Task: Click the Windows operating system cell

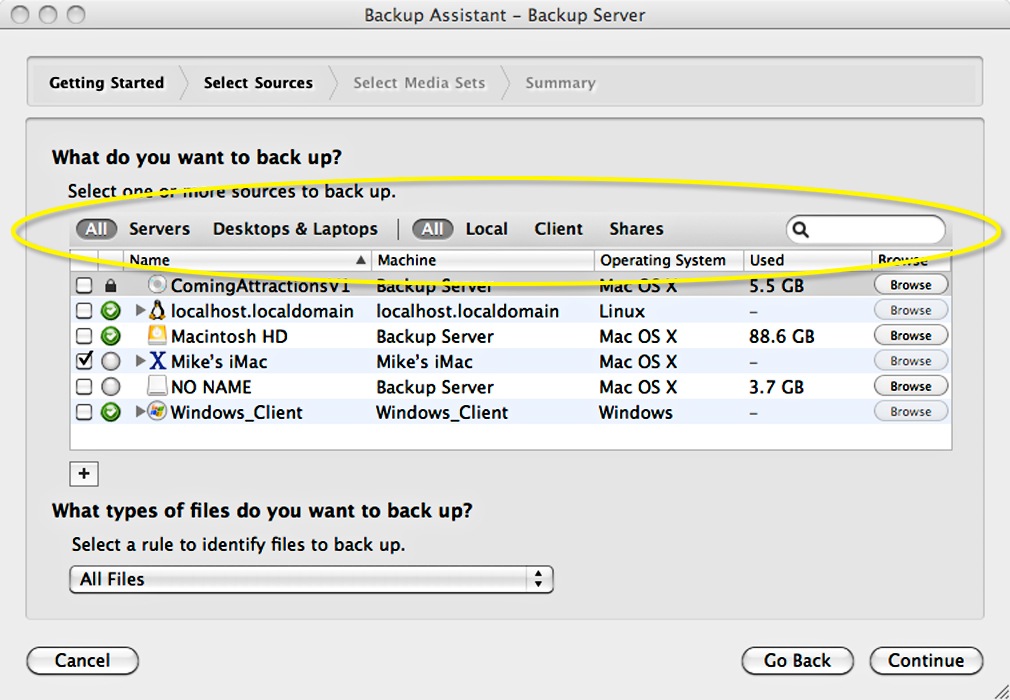Action: [x=636, y=412]
